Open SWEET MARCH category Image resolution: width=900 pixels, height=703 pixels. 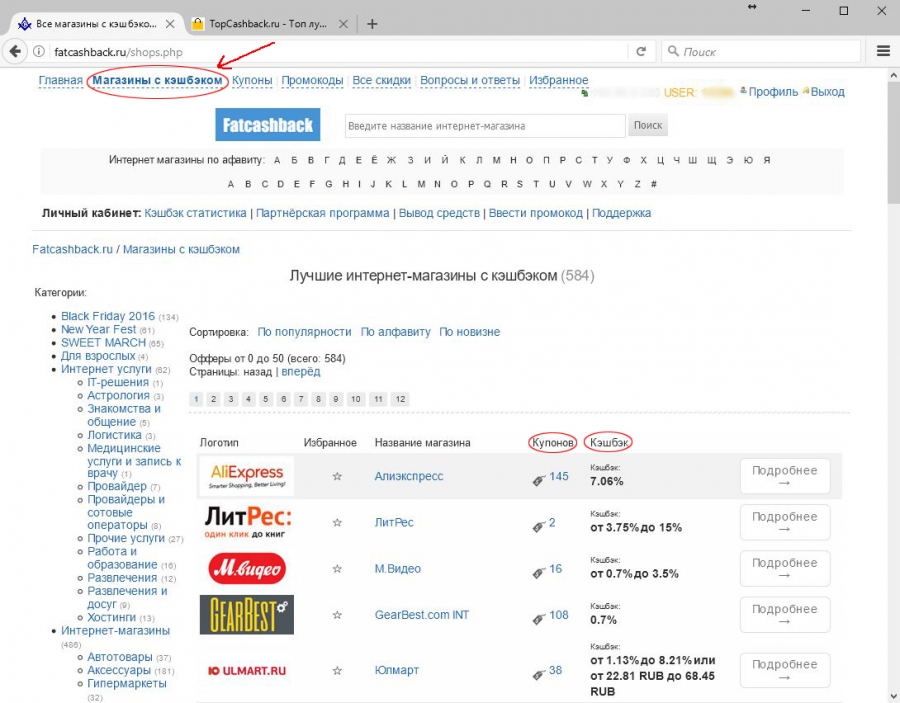tap(103, 343)
